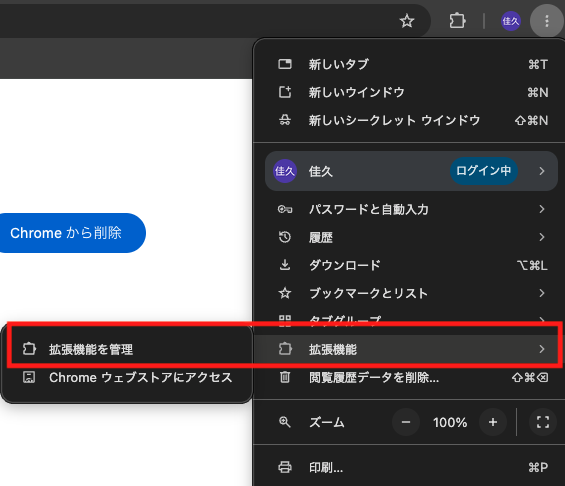Expand the 履歴 submenu
This screenshot has width=565, height=486.
tap(411, 237)
